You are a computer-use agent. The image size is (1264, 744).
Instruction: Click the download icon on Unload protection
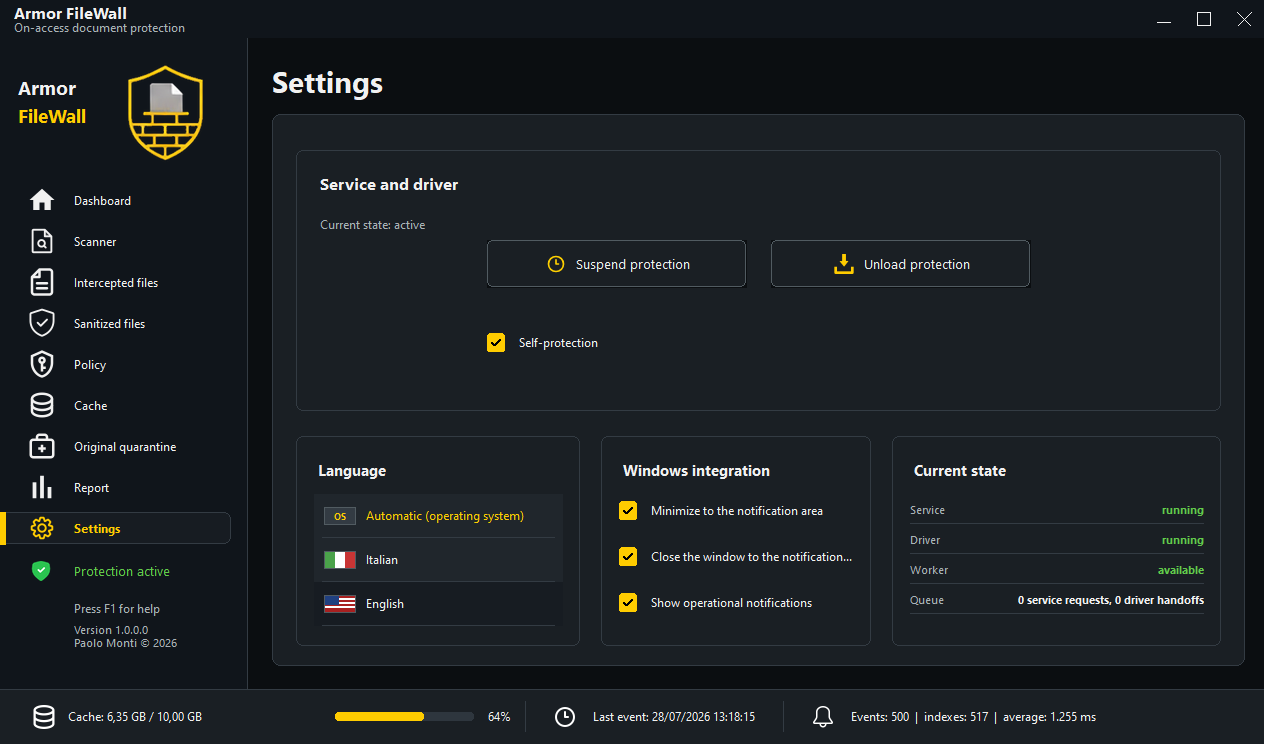pyautogui.click(x=844, y=264)
